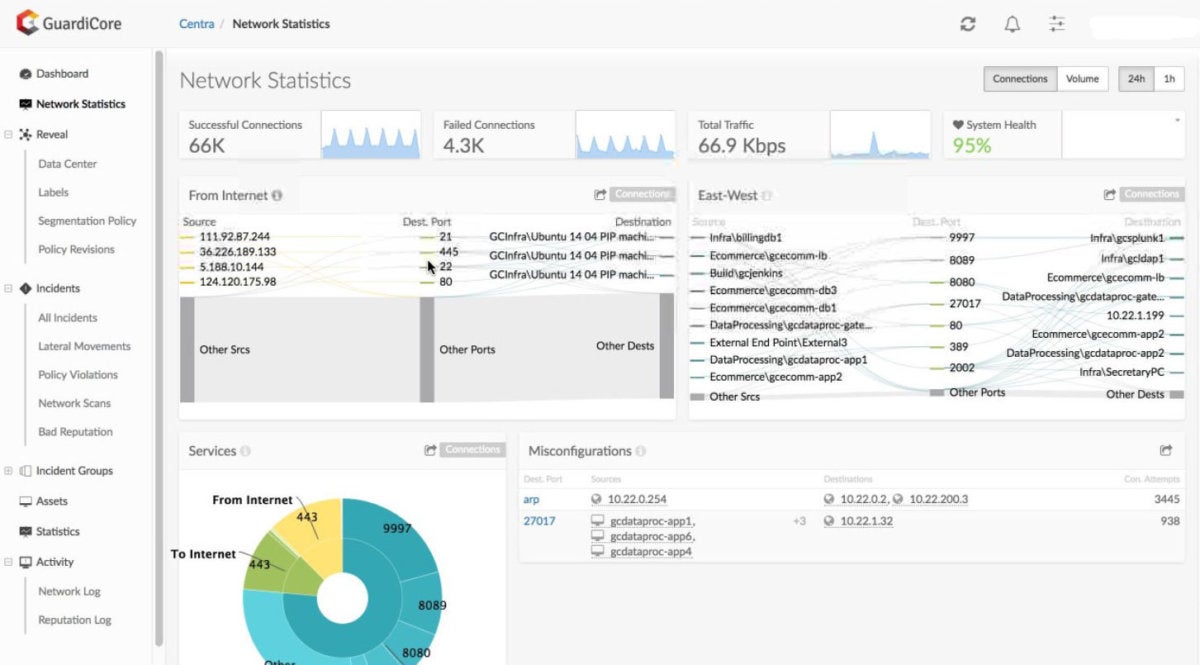Click the export icon in East-West panel
This screenshot has height=665, width=1200.
tap(1110, 195)
